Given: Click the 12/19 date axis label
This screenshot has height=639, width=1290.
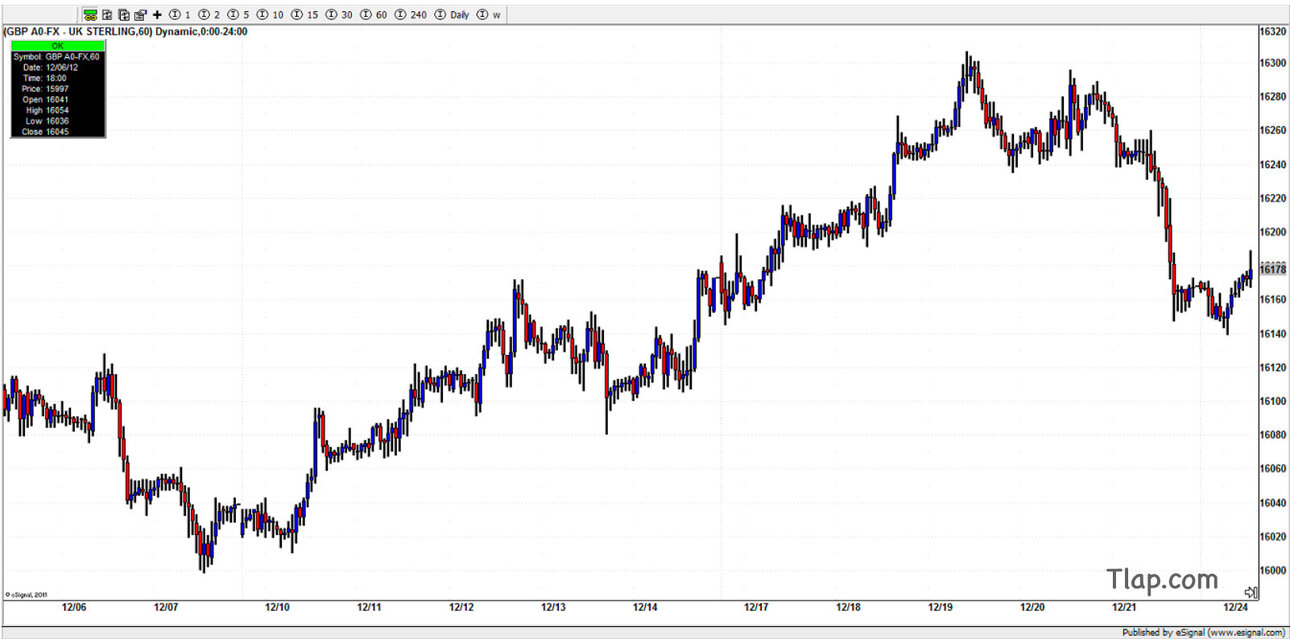Looking at the screenshot, I should point(941,608).
